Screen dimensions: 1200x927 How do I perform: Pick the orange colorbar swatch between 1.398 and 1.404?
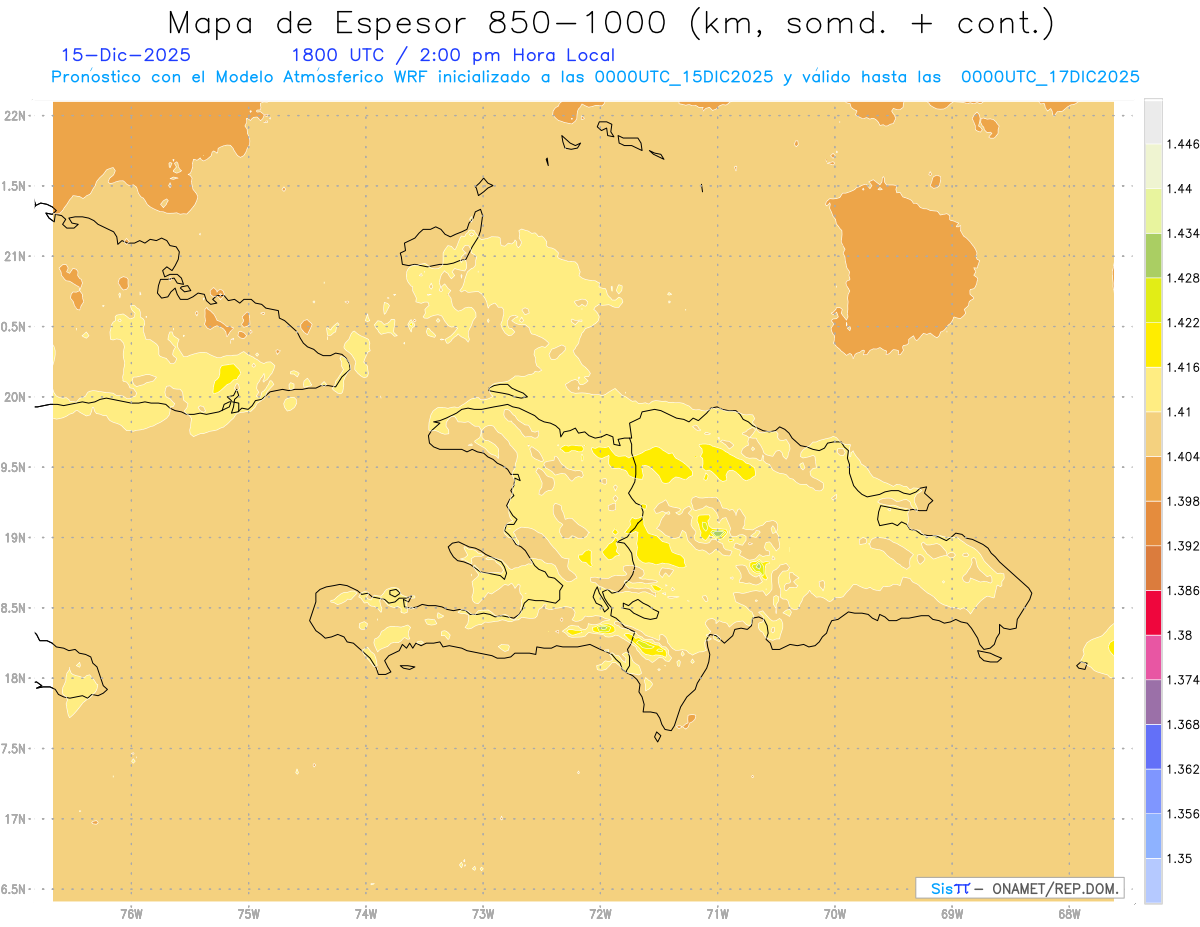[1153, 478]
